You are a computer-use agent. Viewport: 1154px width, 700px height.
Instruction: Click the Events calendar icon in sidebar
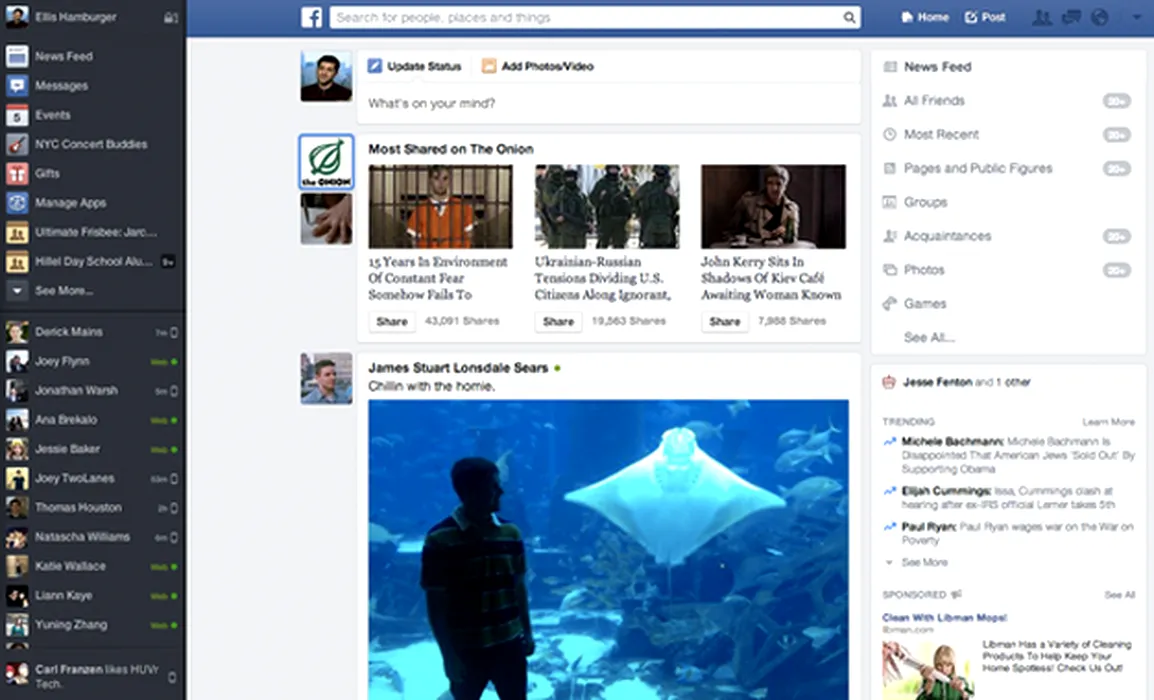point(16,115)
